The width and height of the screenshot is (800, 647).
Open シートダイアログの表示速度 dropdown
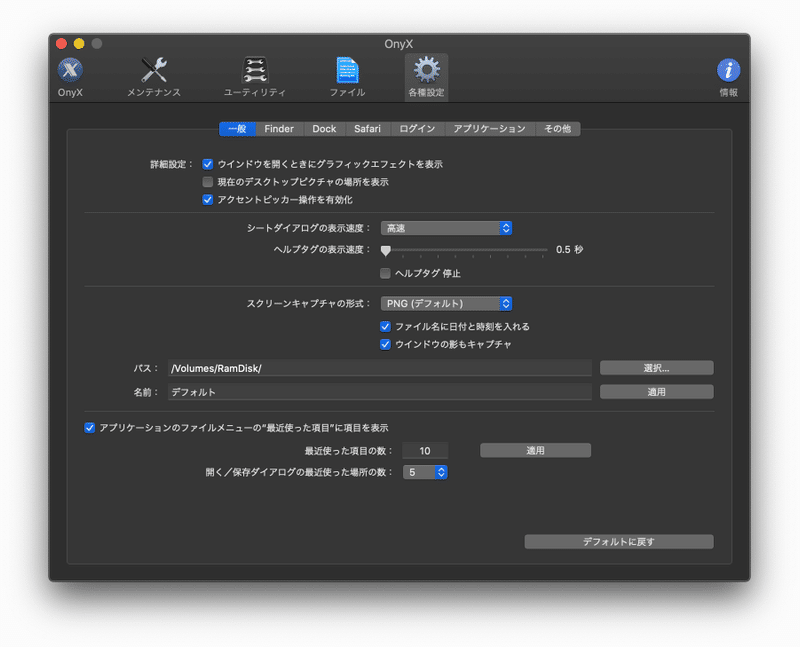(446, 228)
